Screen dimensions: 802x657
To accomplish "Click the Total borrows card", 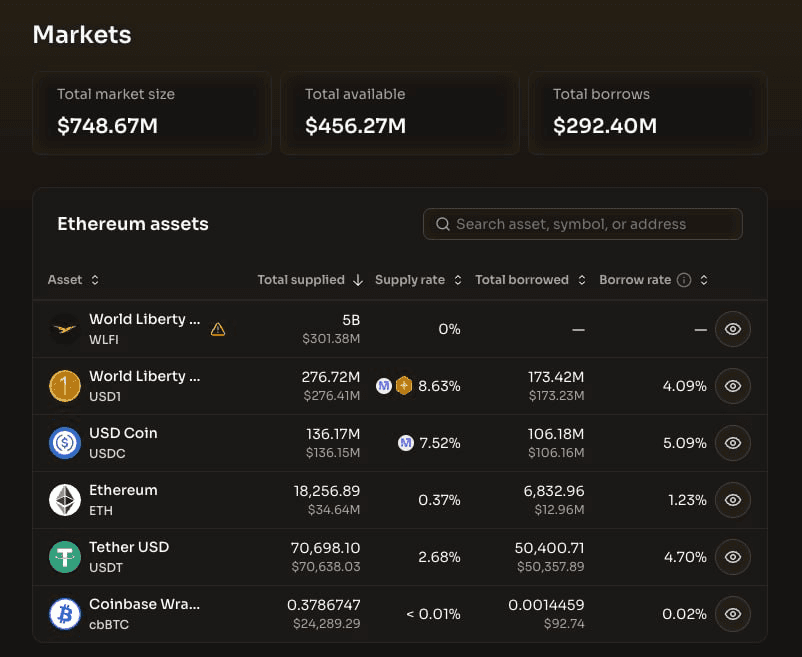I will (648, 113).
